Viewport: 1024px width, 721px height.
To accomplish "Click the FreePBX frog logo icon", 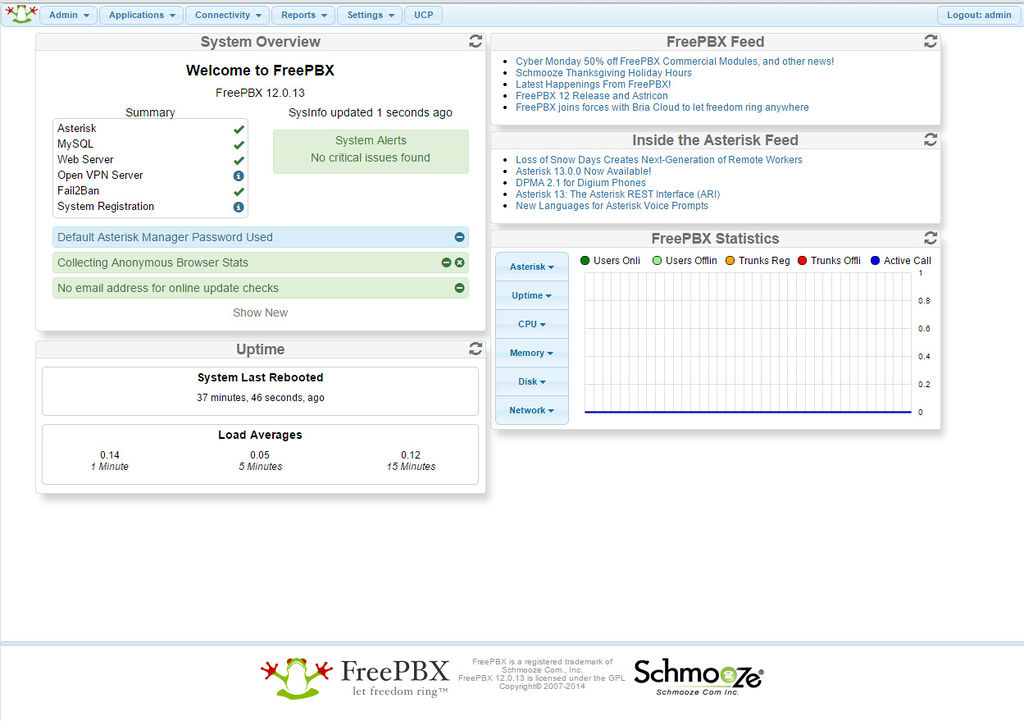I will (x=21, y=15).
